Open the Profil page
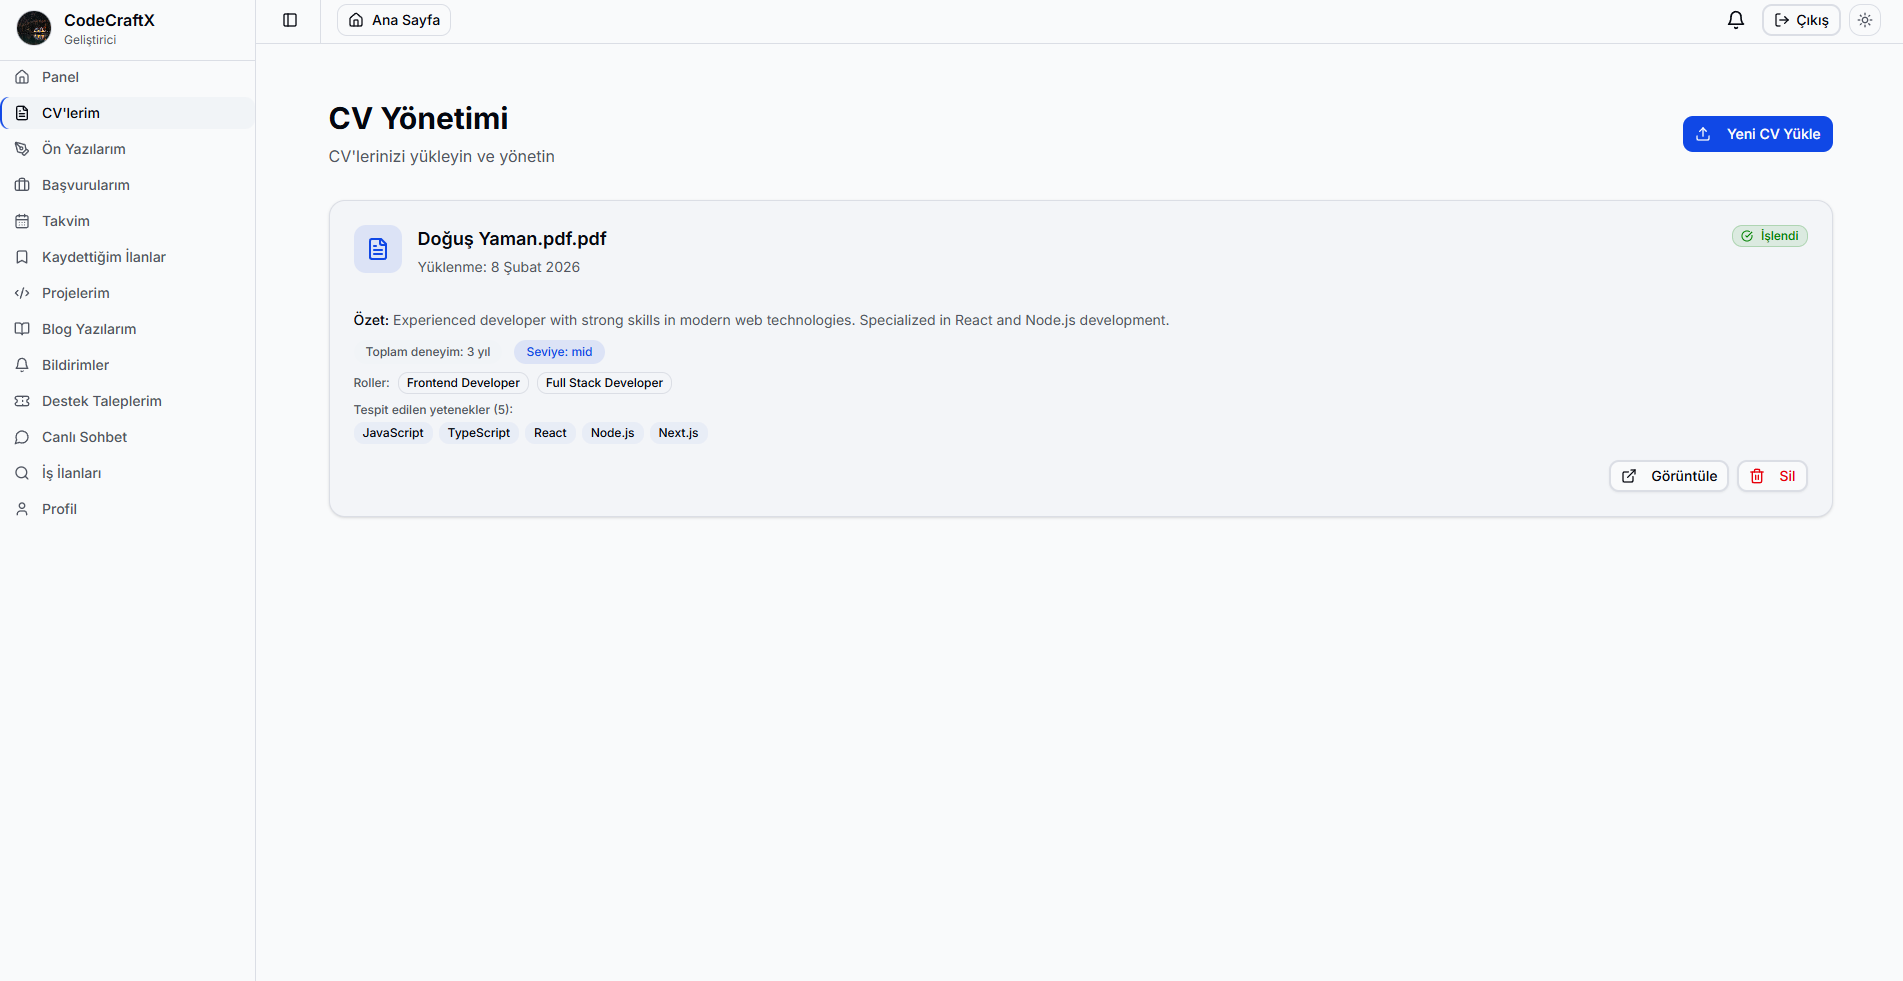Viewport: 1903px width, 981px height. point(58,508)
